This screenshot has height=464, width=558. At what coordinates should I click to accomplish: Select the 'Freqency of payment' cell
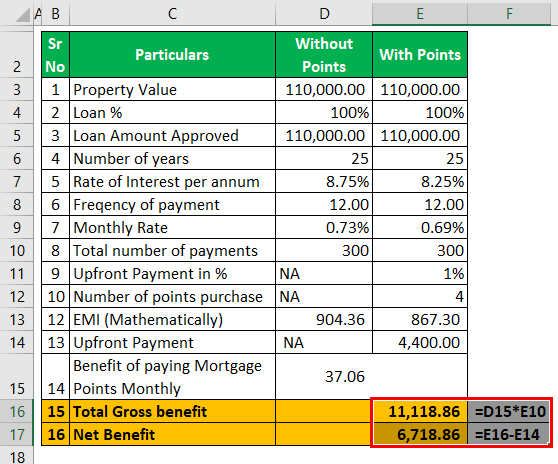pyautogui.click(x=173, y=205)
